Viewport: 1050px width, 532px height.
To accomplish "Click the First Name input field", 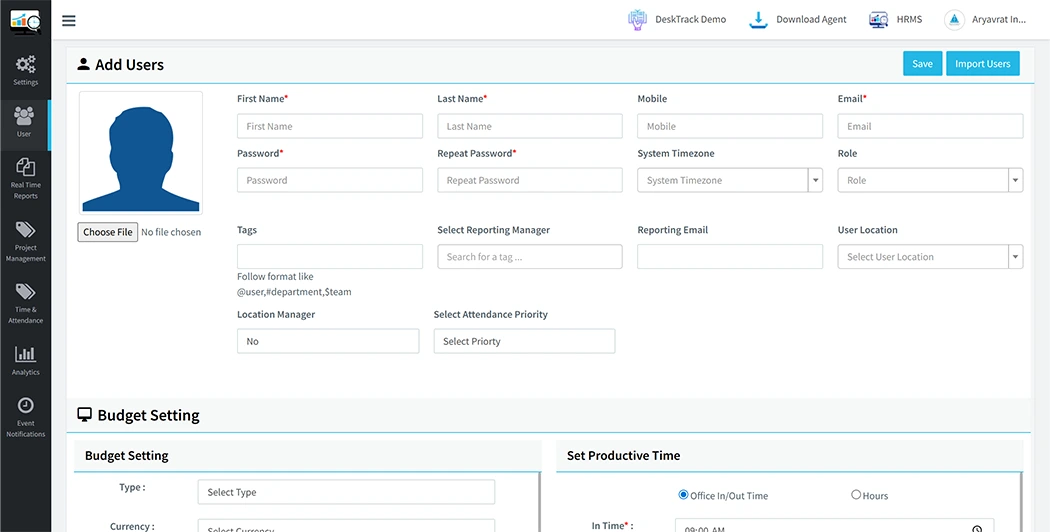I will point(329,126).
